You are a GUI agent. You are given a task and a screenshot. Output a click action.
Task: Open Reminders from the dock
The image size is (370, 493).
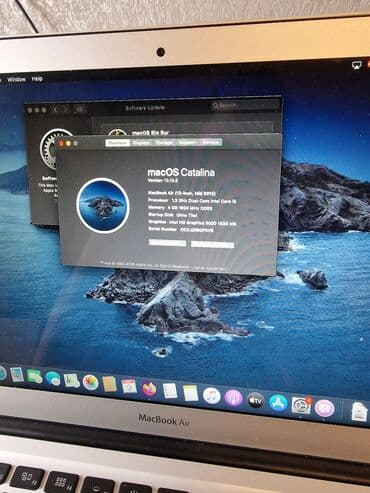coord(170,391)
